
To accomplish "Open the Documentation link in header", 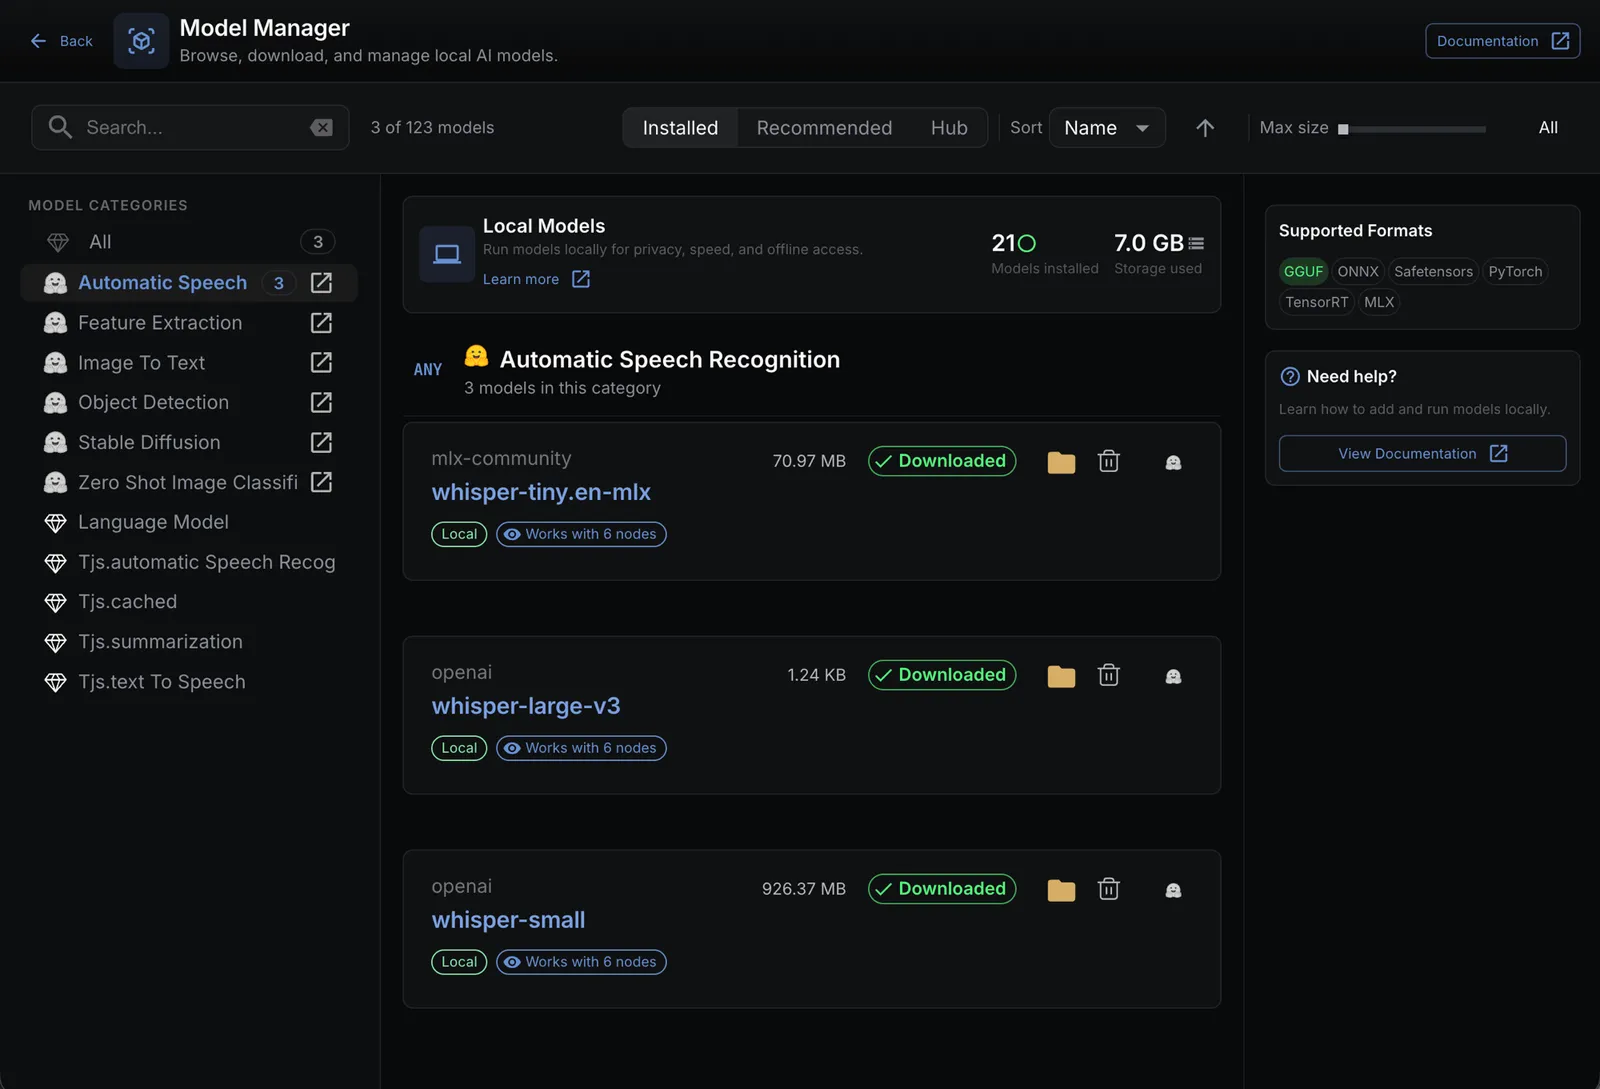I will (x=1502, y=41).
